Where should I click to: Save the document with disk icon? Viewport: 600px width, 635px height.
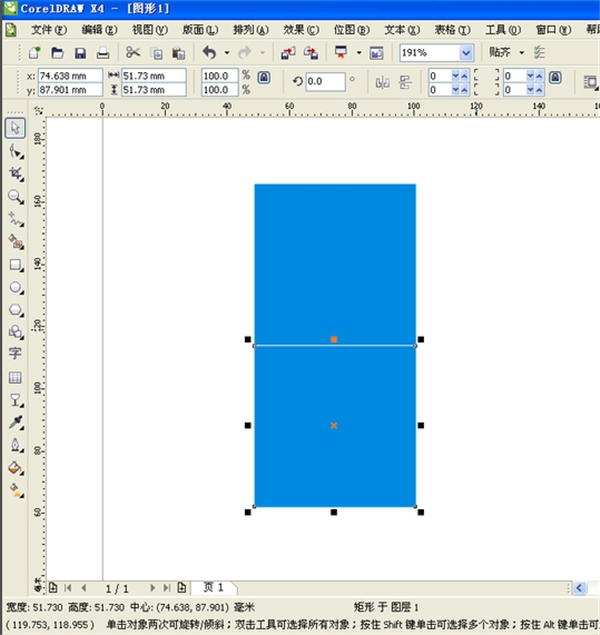80,53
